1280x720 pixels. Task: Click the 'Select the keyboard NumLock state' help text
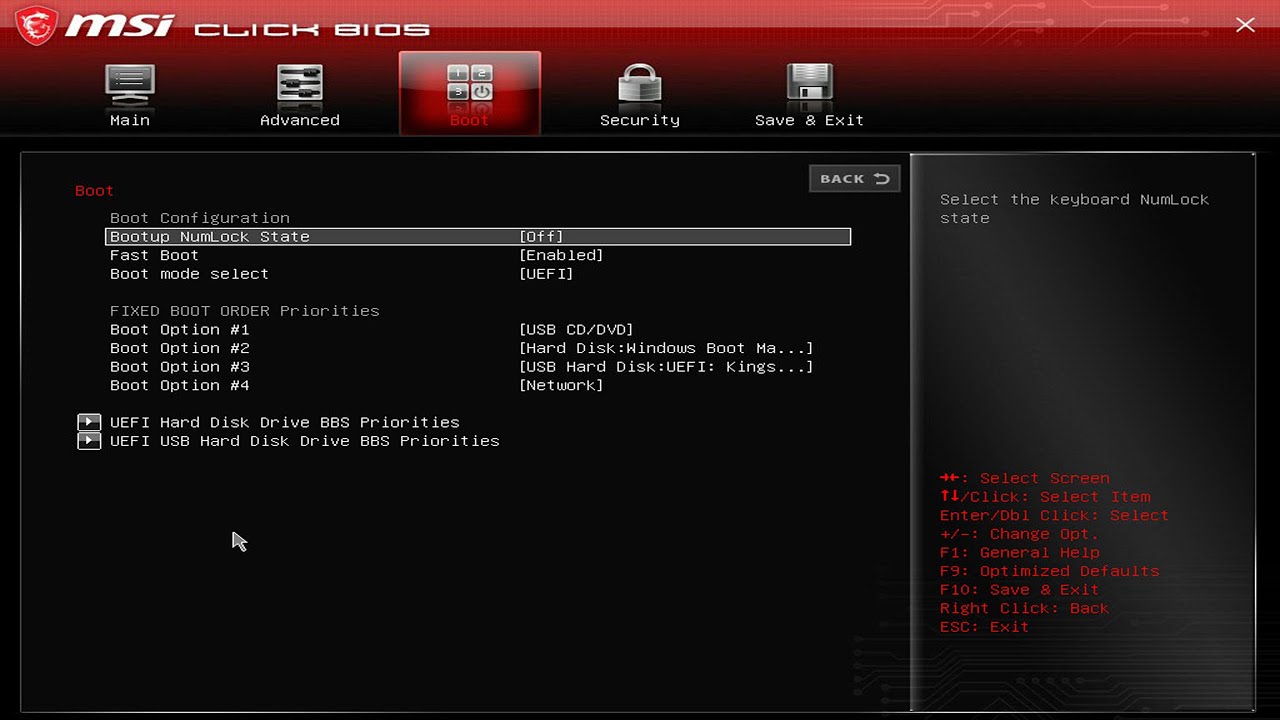(1075, 209)
